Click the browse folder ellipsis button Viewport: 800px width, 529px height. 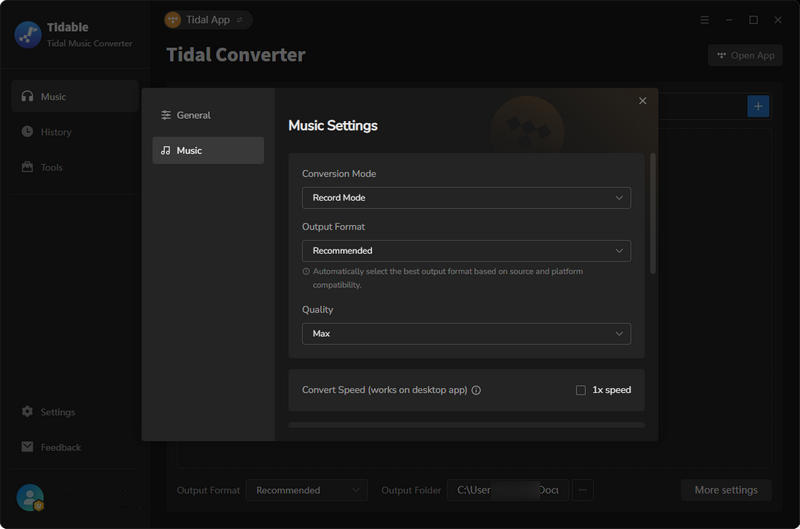583,490
